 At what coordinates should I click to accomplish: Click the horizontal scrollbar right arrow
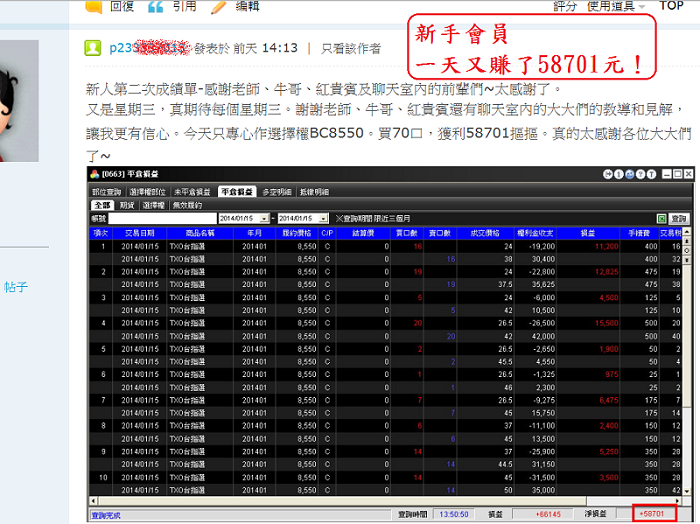pyautogui.click(x=678, y=501)
